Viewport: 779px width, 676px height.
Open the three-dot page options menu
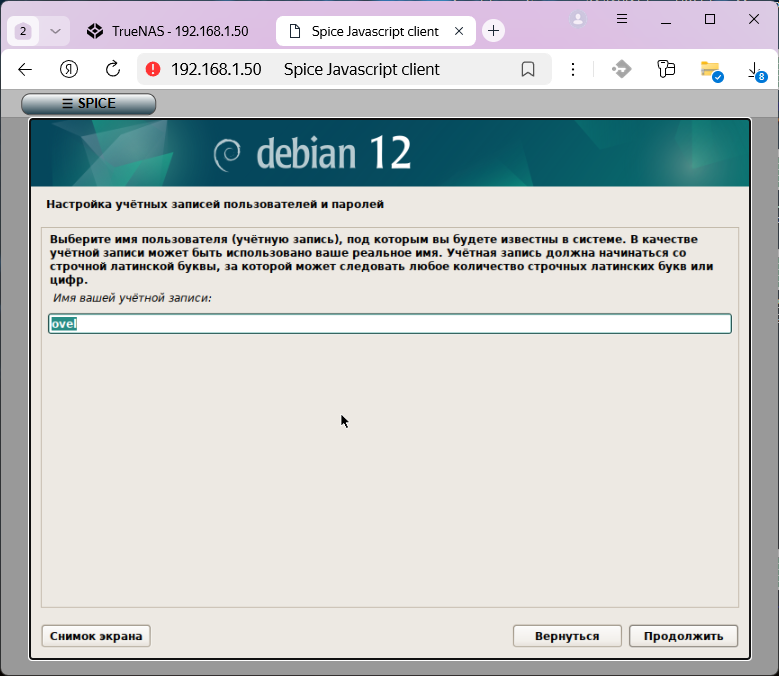[573, 69]
